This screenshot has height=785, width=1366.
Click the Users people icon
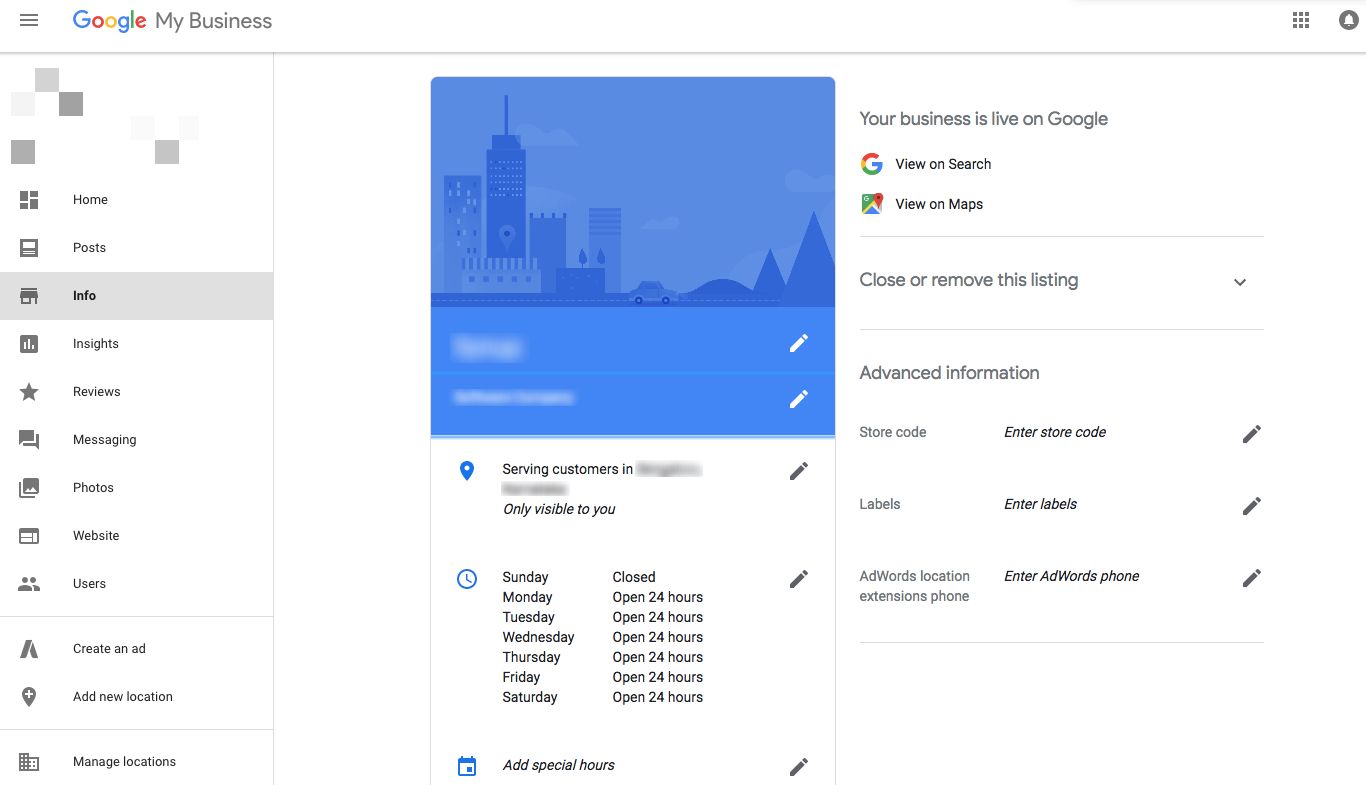tap(29, 584)
